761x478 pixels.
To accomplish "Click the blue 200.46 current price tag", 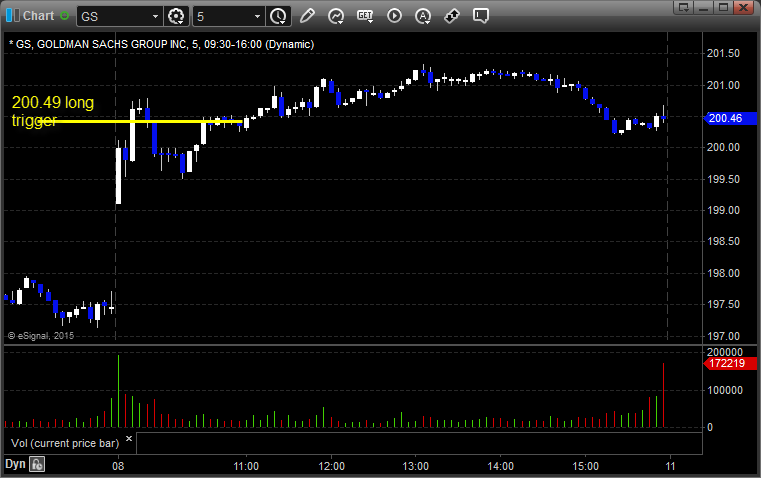I will pos(729,118).
